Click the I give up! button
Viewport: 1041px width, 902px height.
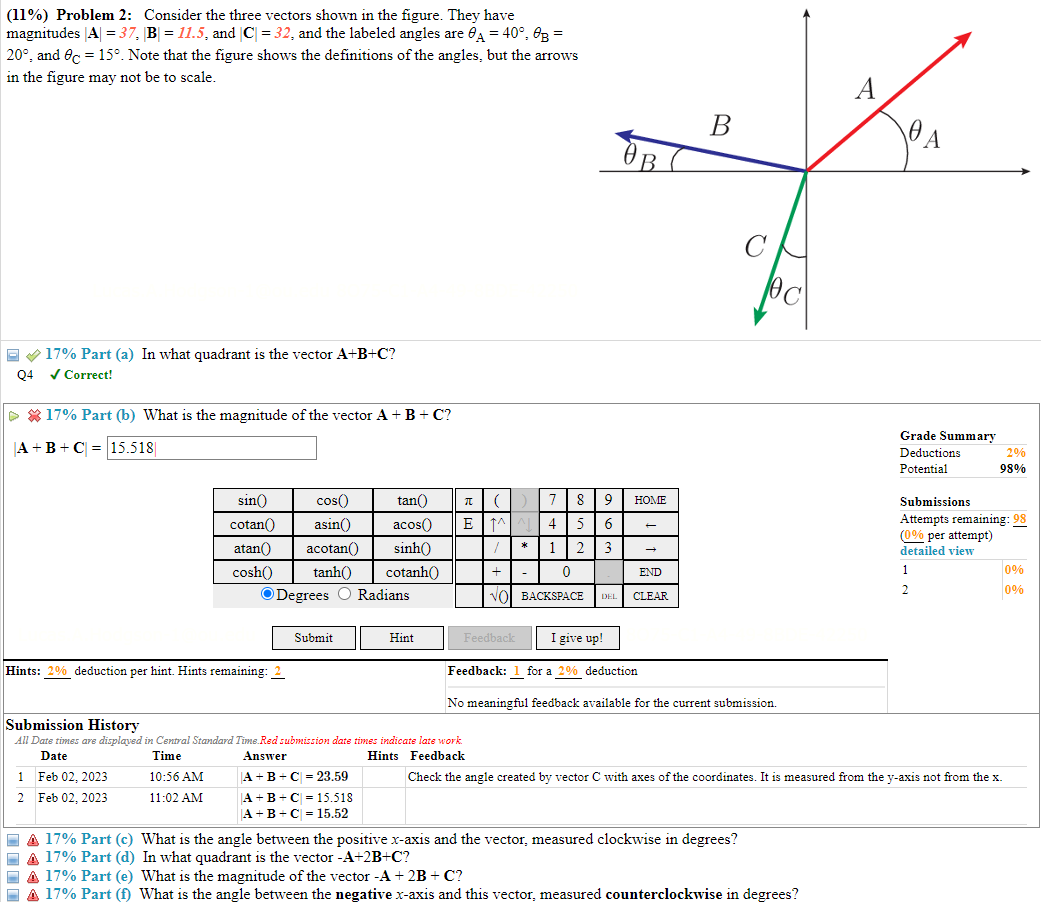tap(576, 637)
